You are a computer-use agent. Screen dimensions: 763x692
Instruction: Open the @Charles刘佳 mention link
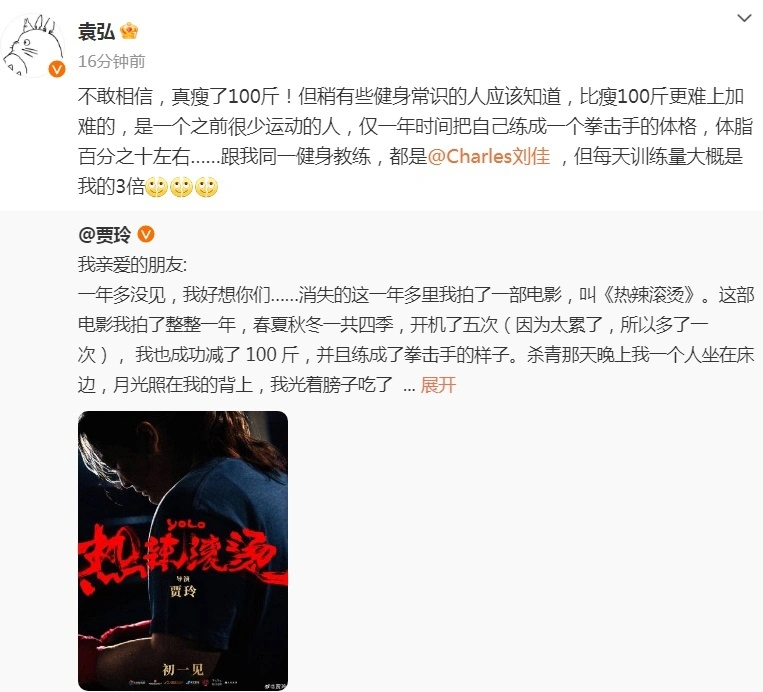click(489, 156)
